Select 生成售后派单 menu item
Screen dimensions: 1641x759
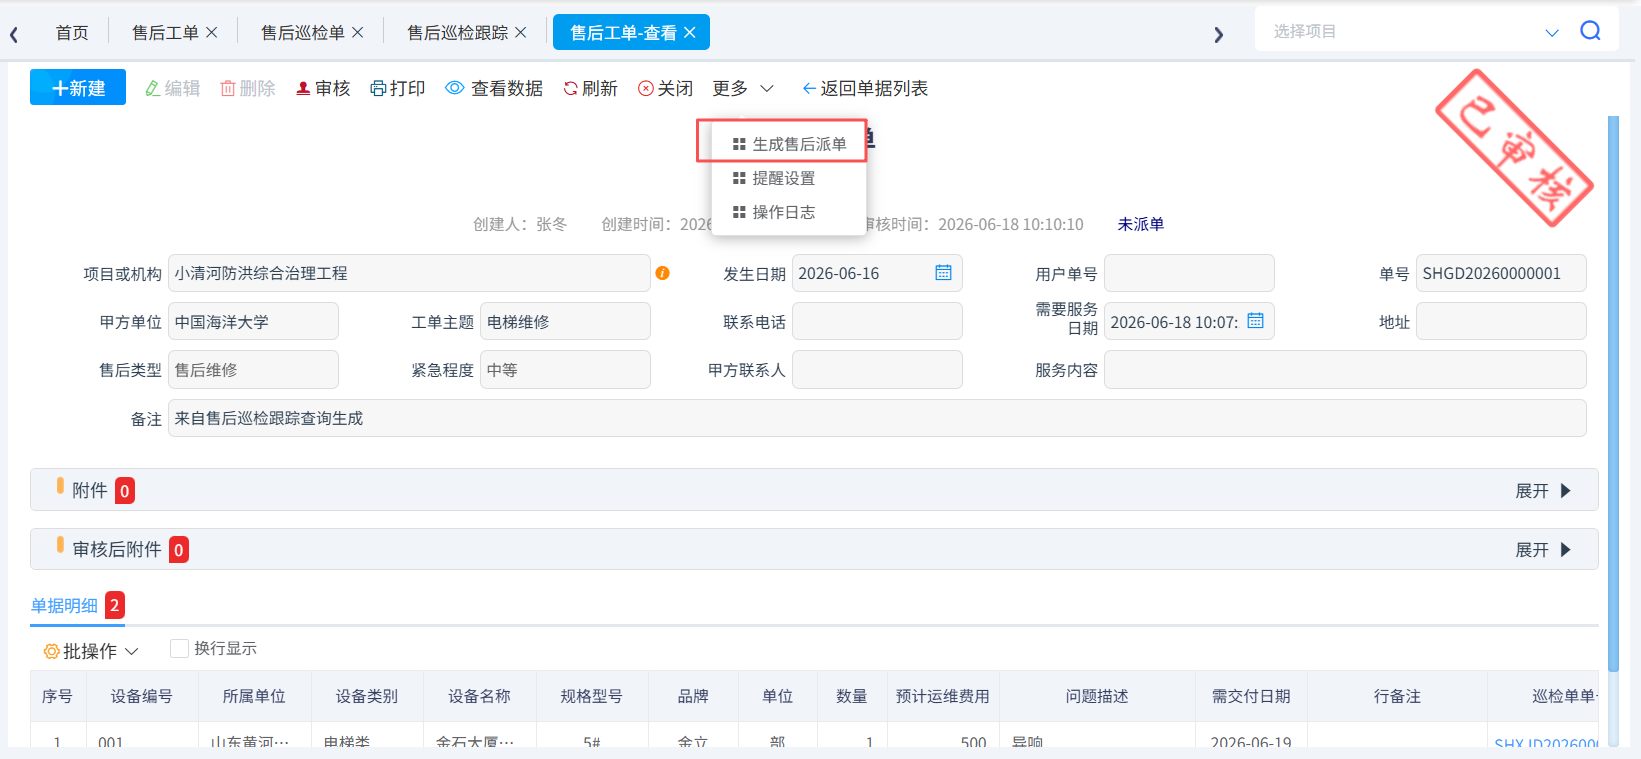789,144
